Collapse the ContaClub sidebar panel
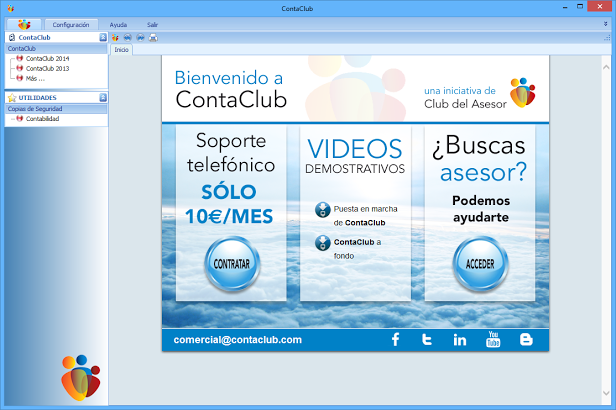This screenshot has height=410, width=616. click(103, 37)
